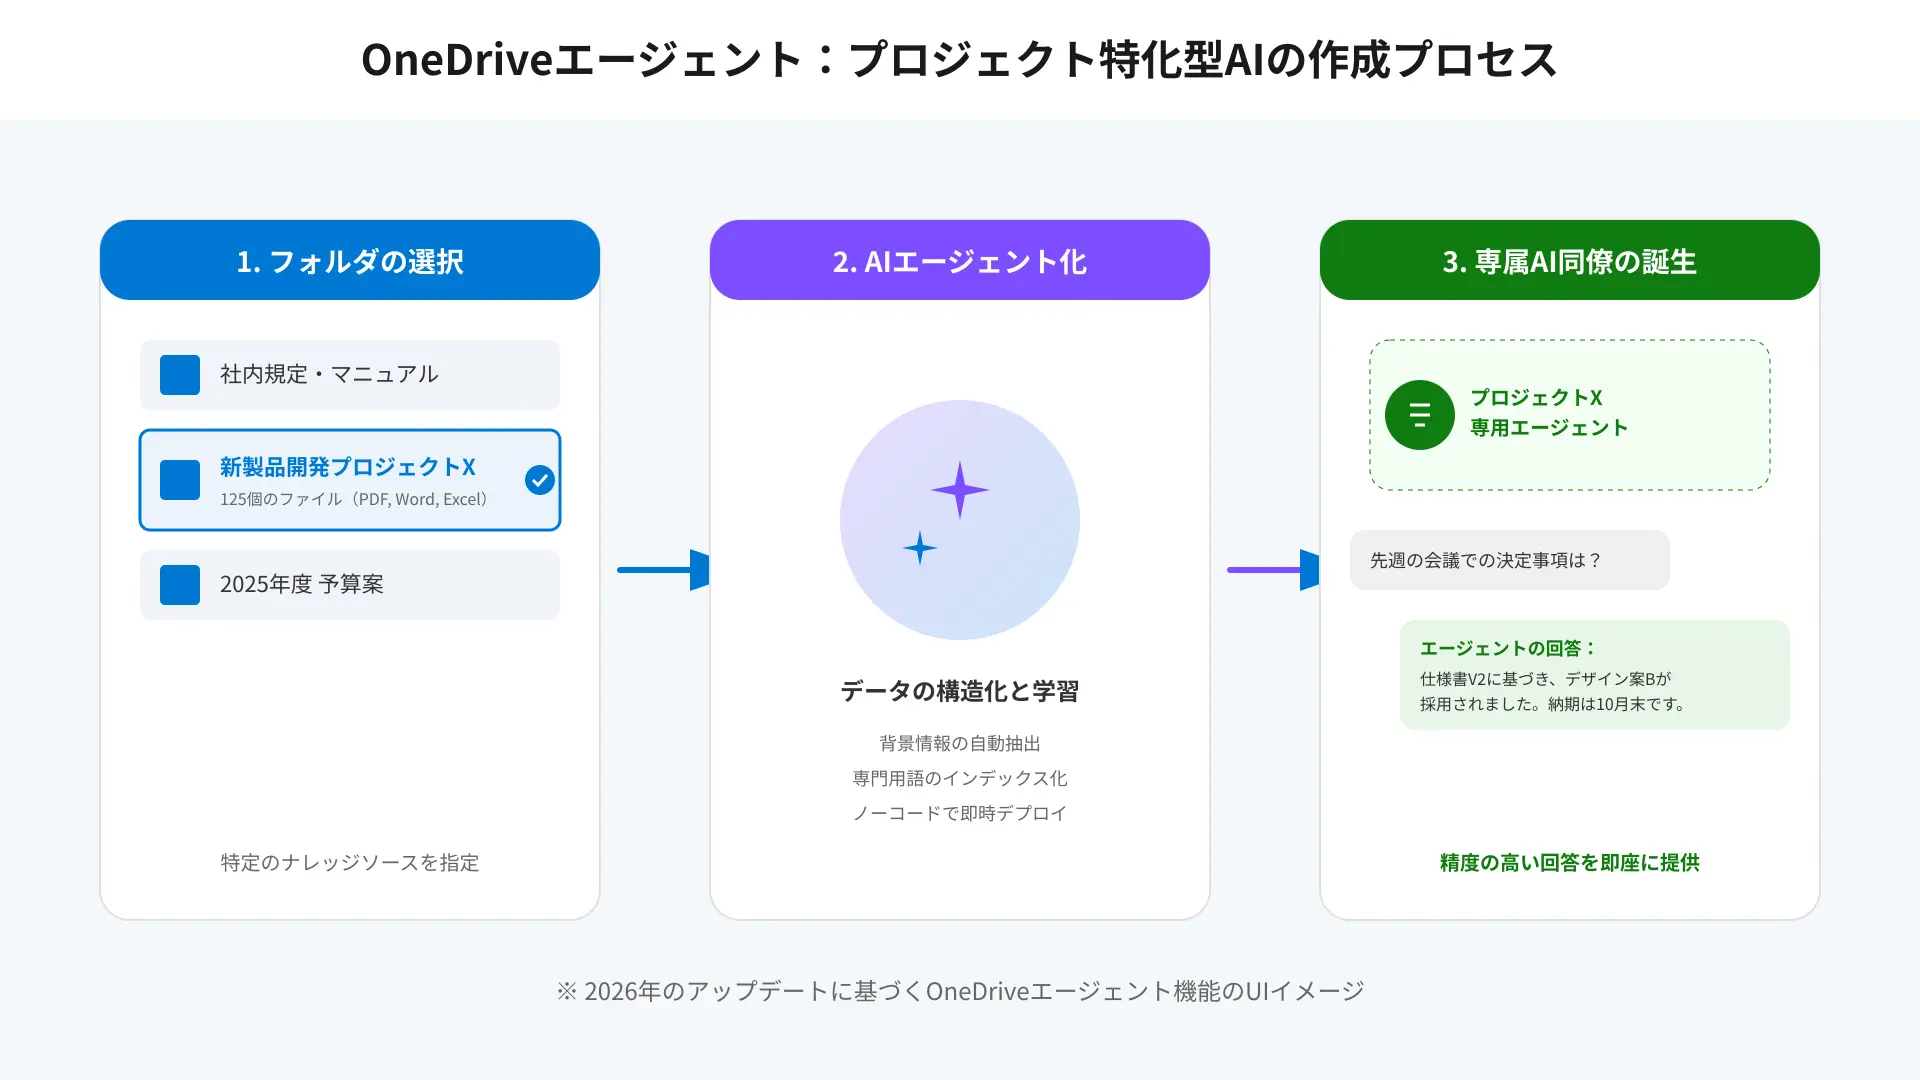Click the small blue sparkle star icon
This screenshot has height=1080, width=1920.
[x=920, y=548]
